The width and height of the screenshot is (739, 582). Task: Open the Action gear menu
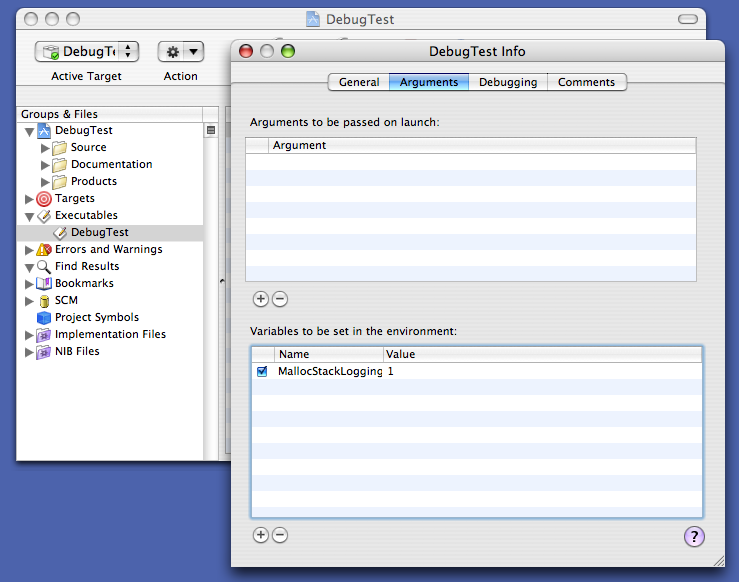[x=181, y=52]
